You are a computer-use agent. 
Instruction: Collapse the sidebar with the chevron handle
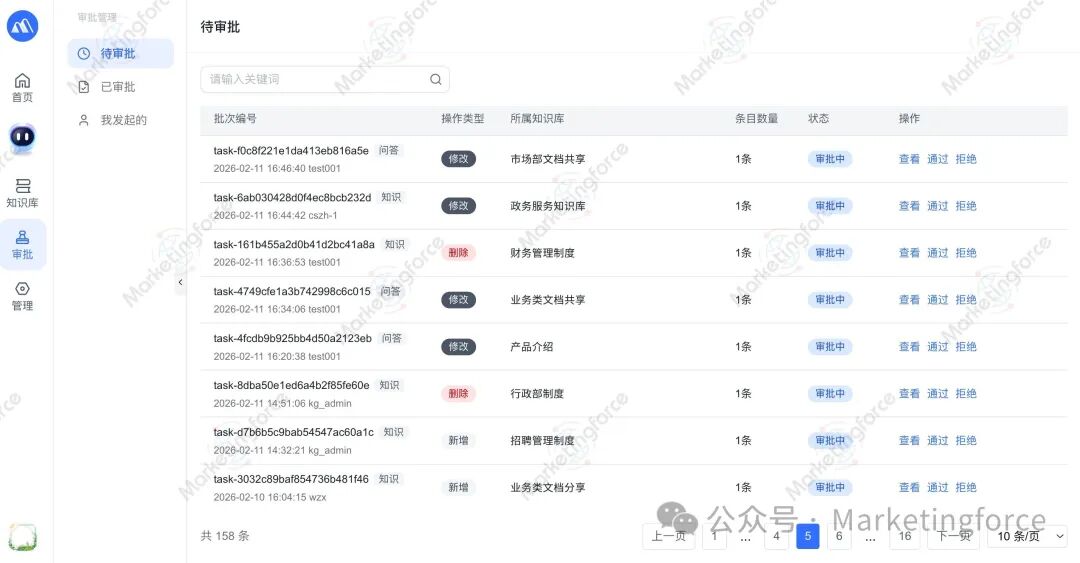tap(180, 283)
